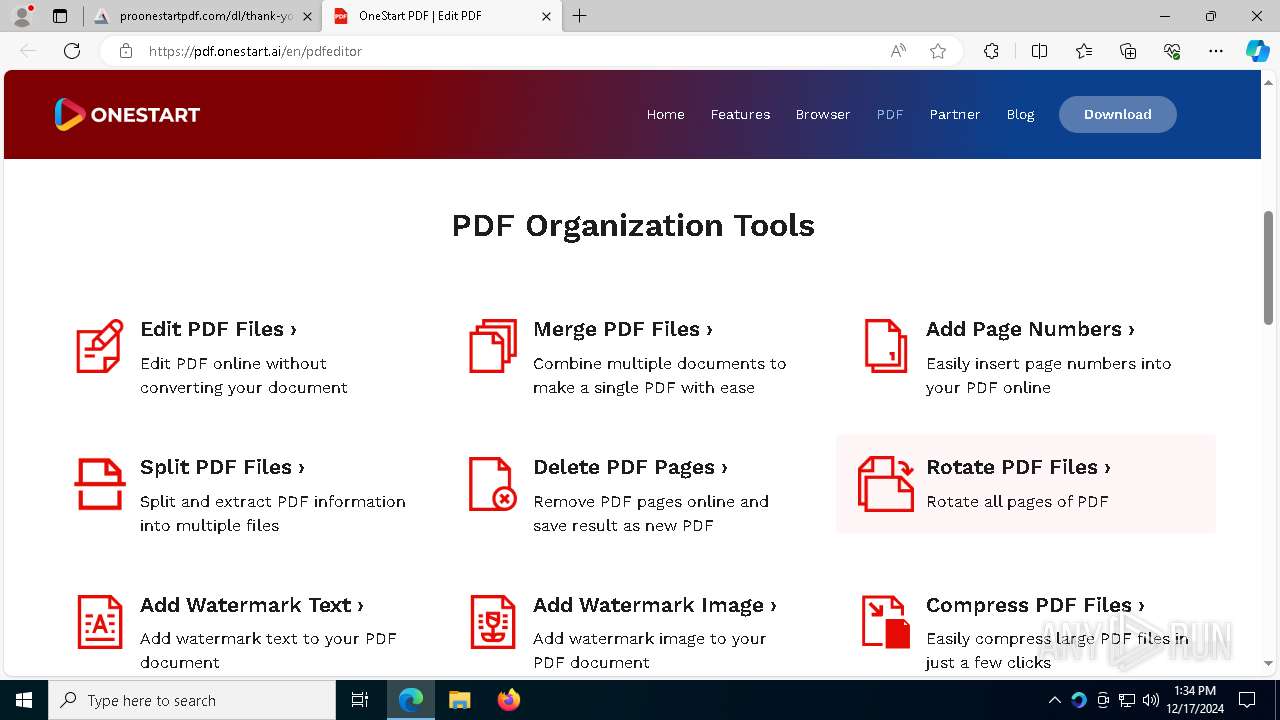Screen dimensions: 1280x720
Task: Click the OneStart logo
Action: coord(127,114)
